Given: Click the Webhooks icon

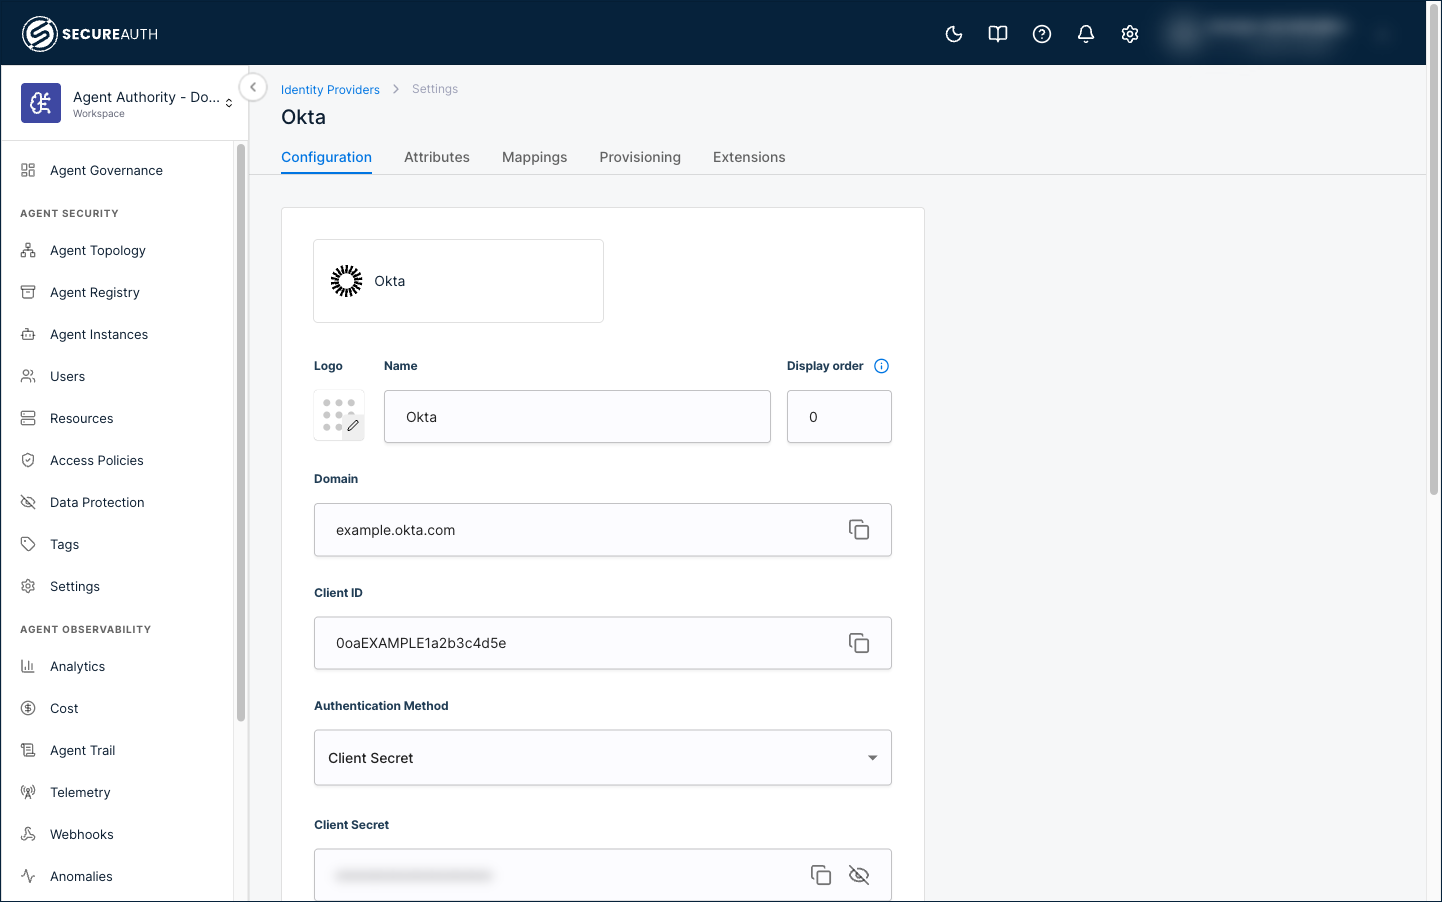Looking at the screenshot, I should pyautogui.click(x=28, y=834).
